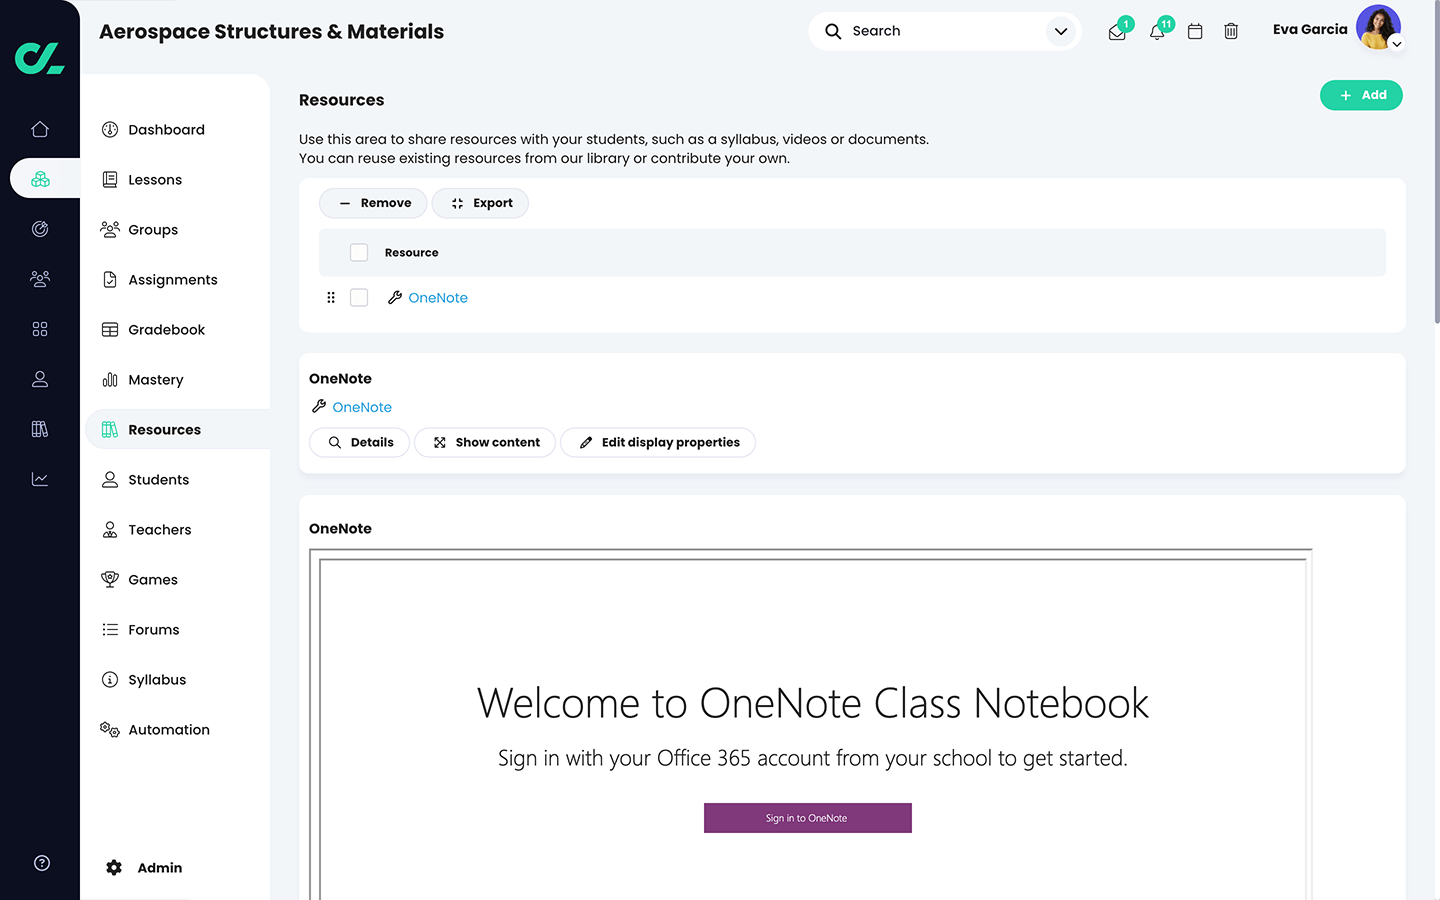Click into the Search input field
Viewport: 1440px width, 900px height.
click(x=940, y=31)
